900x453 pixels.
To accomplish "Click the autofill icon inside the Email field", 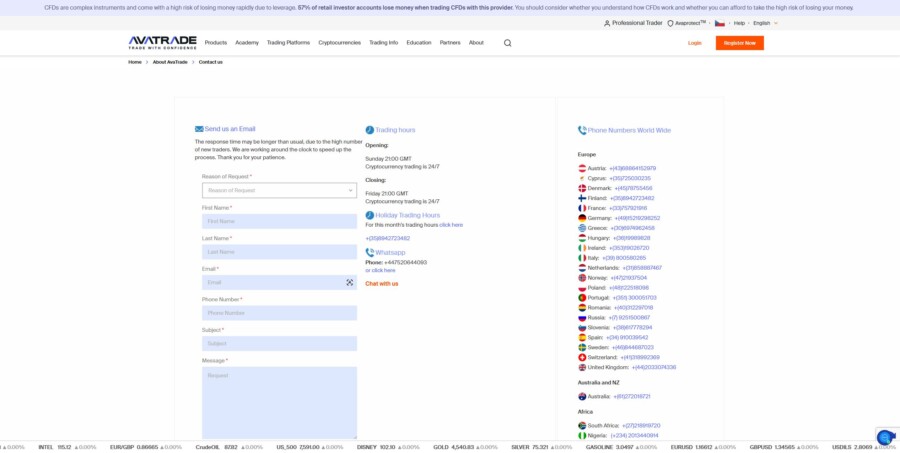I will pyautogui.click(x=350, y=282).
